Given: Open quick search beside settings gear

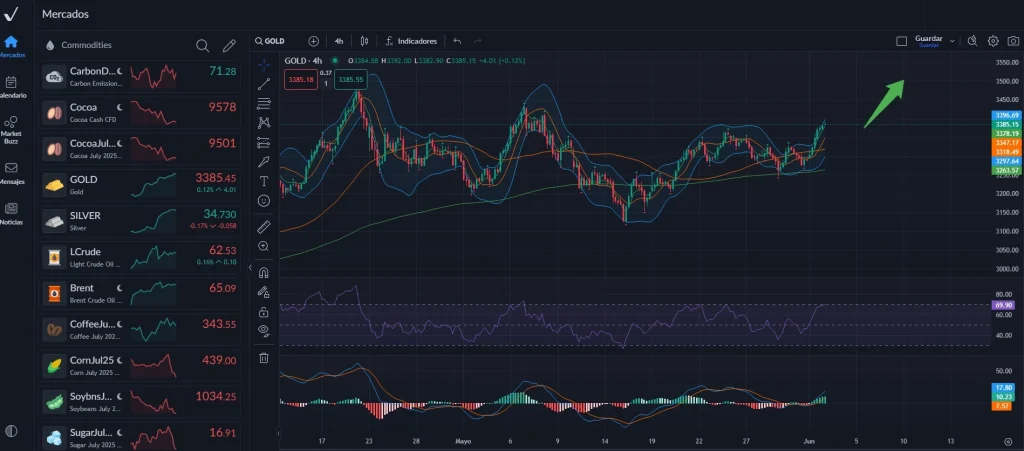Looking at the screenshot, I should [x=972, y=41].
